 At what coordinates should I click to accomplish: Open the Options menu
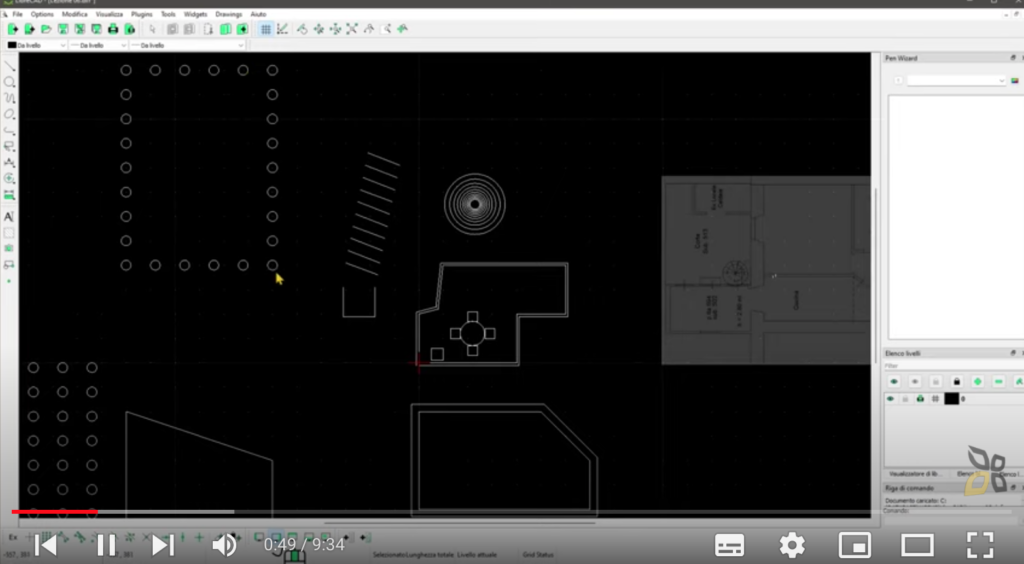pos(42,14)
